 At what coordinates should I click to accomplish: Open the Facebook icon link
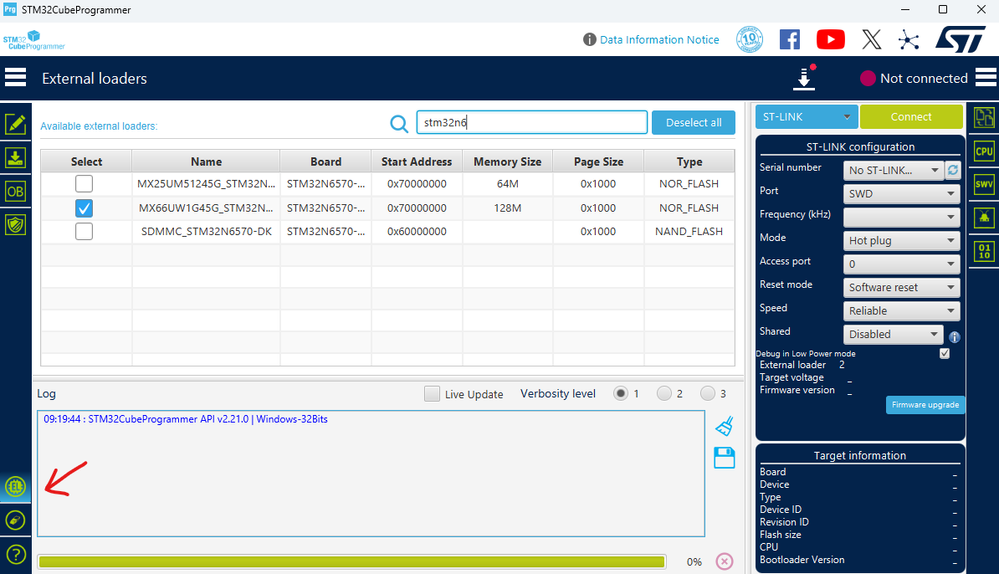coord(789,39)
